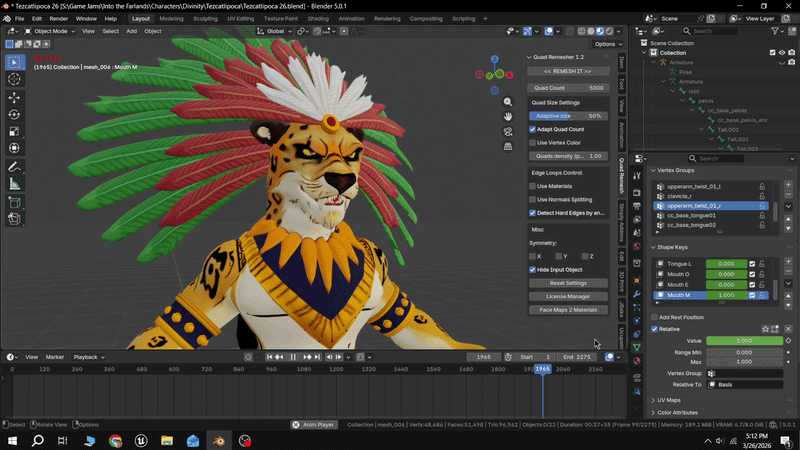This screenshot has height=450, width=800.
Task: Enable Use Normals Splitting checkbox
Action: point(533,199)
